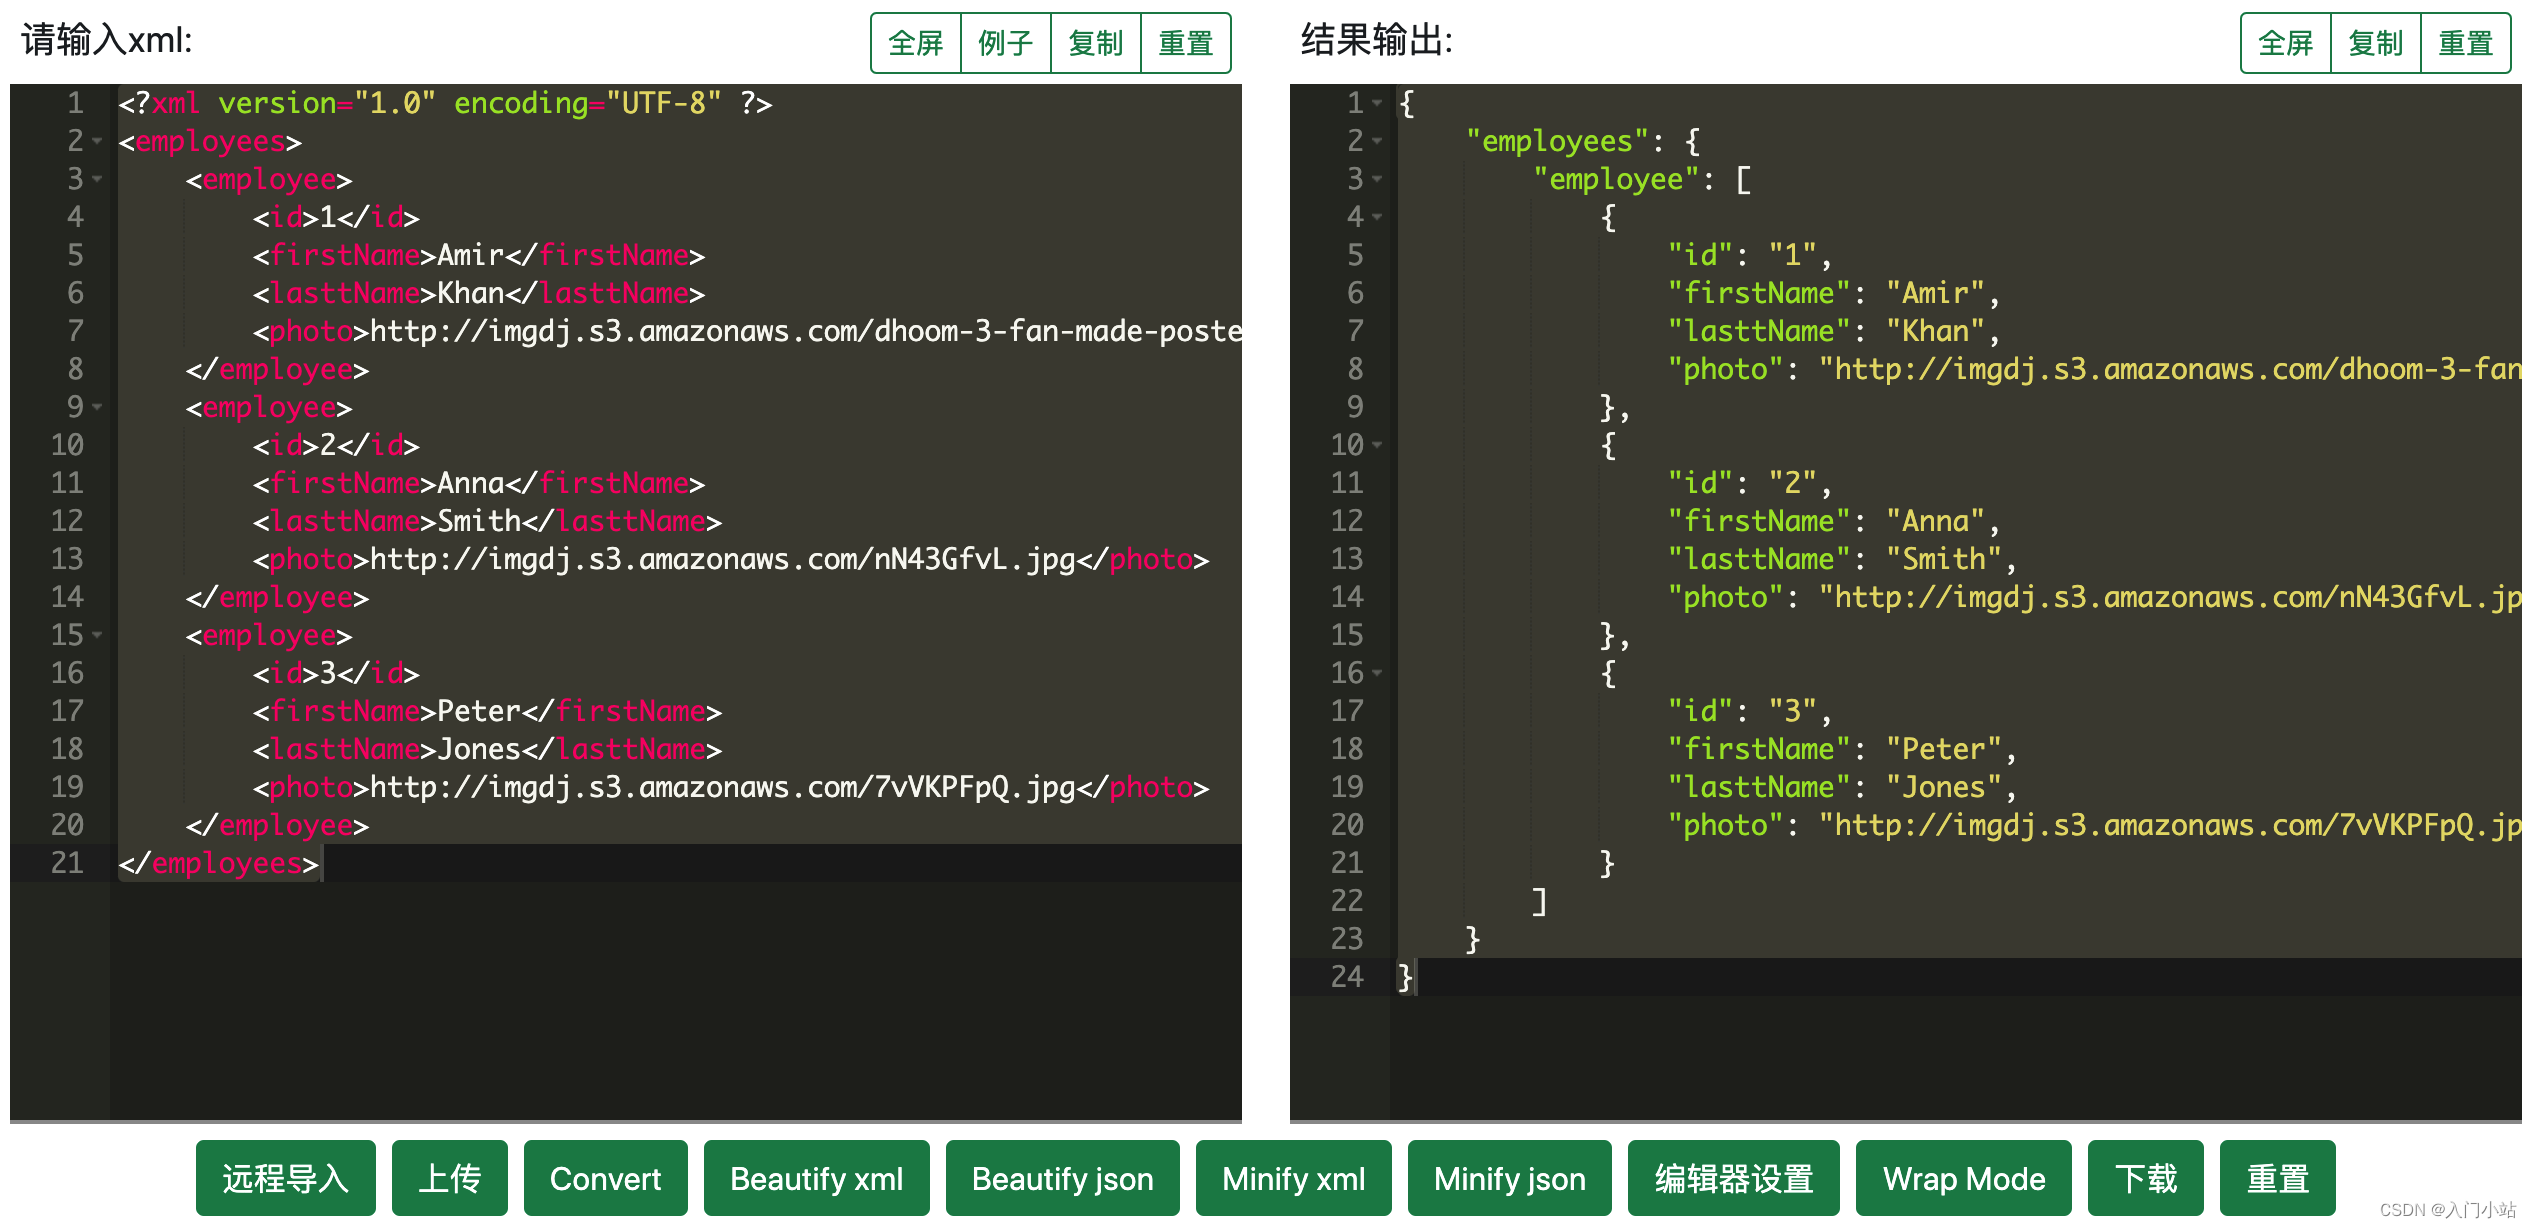The height and width of the screenshot is (1228, 2532).
Task: Click closing </employees> tag on line 21
Action: click(218, 863)
